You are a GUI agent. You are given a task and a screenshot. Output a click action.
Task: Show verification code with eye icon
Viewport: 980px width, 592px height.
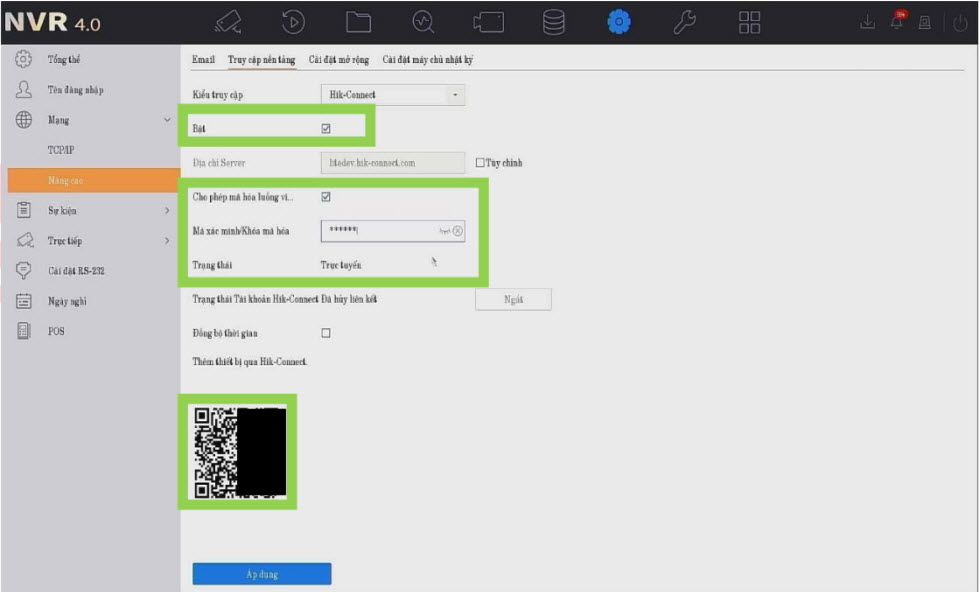pyautogui.click(x=444, y=231)
